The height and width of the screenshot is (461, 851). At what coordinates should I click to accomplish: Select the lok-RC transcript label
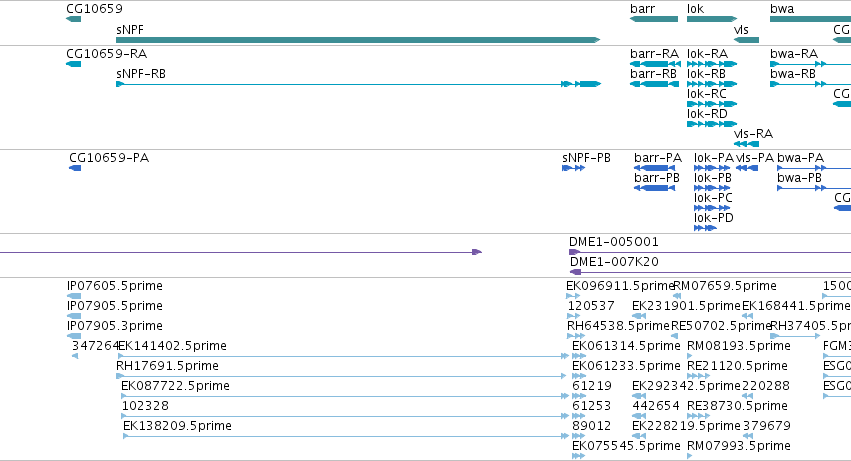[707, 94]
